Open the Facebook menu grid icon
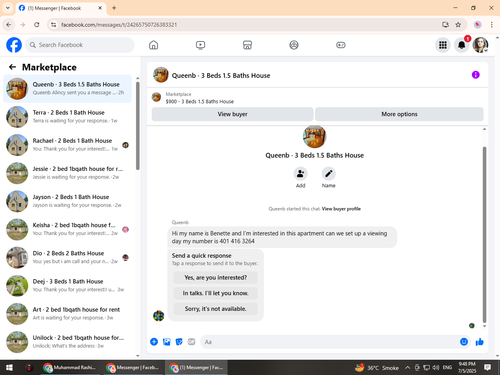 (x=443, y=45)
